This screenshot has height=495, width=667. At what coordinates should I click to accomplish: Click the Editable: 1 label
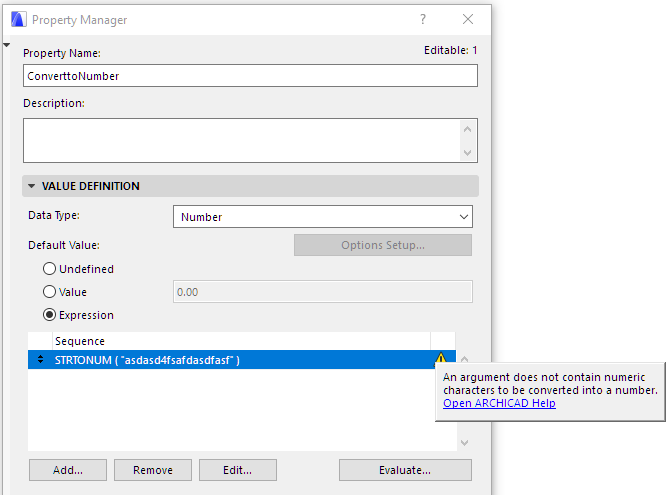[x=450, y=50]
